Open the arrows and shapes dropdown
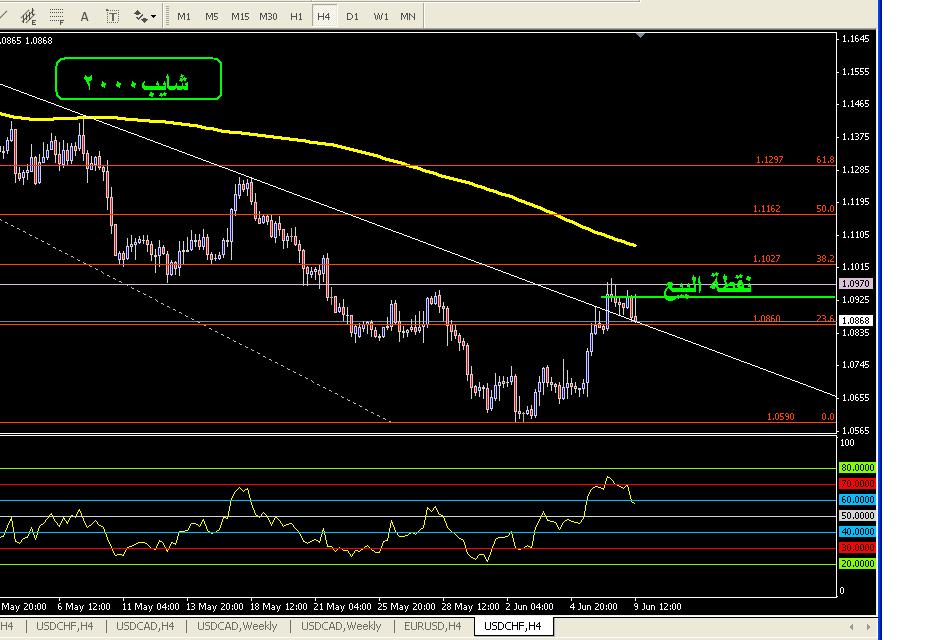Image resolution: width=949 pixels, height=640 pixels. pos(146,16)
